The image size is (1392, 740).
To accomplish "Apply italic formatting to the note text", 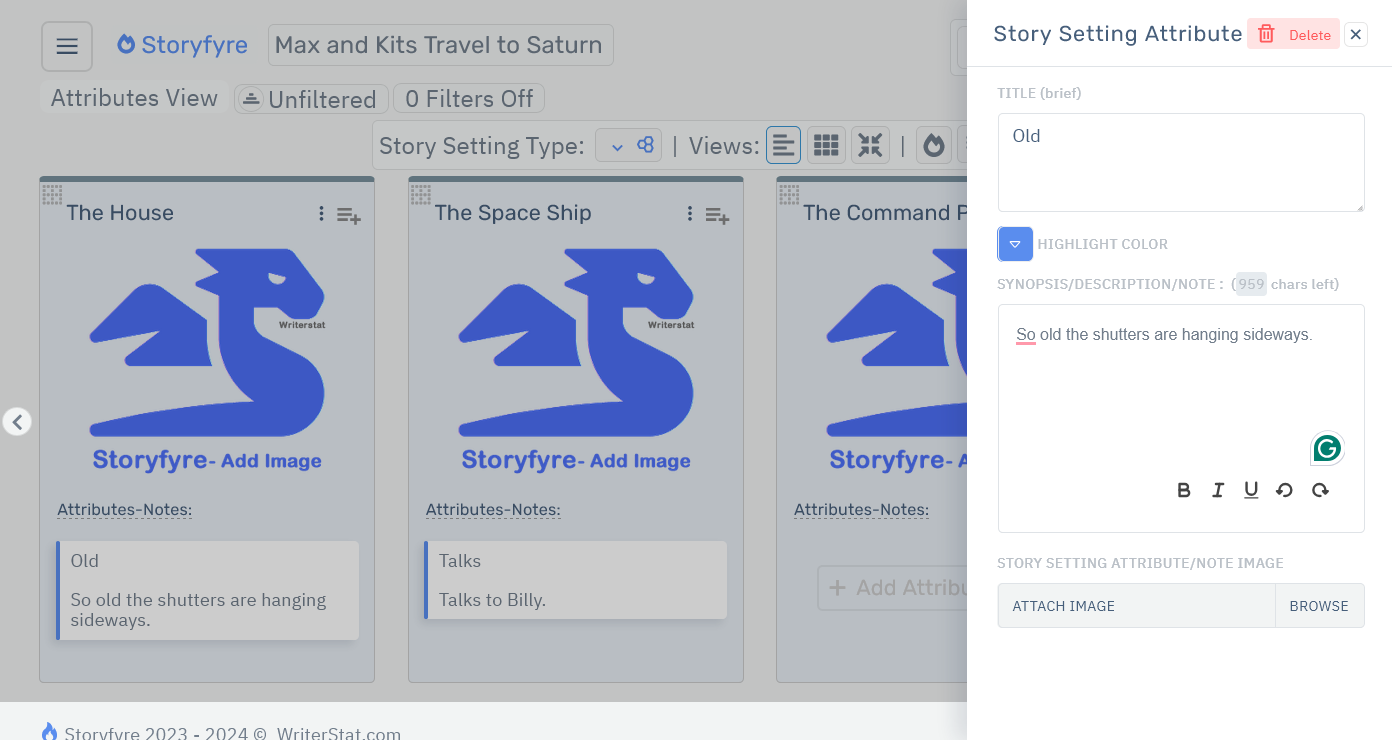I will pos(1218,490).
